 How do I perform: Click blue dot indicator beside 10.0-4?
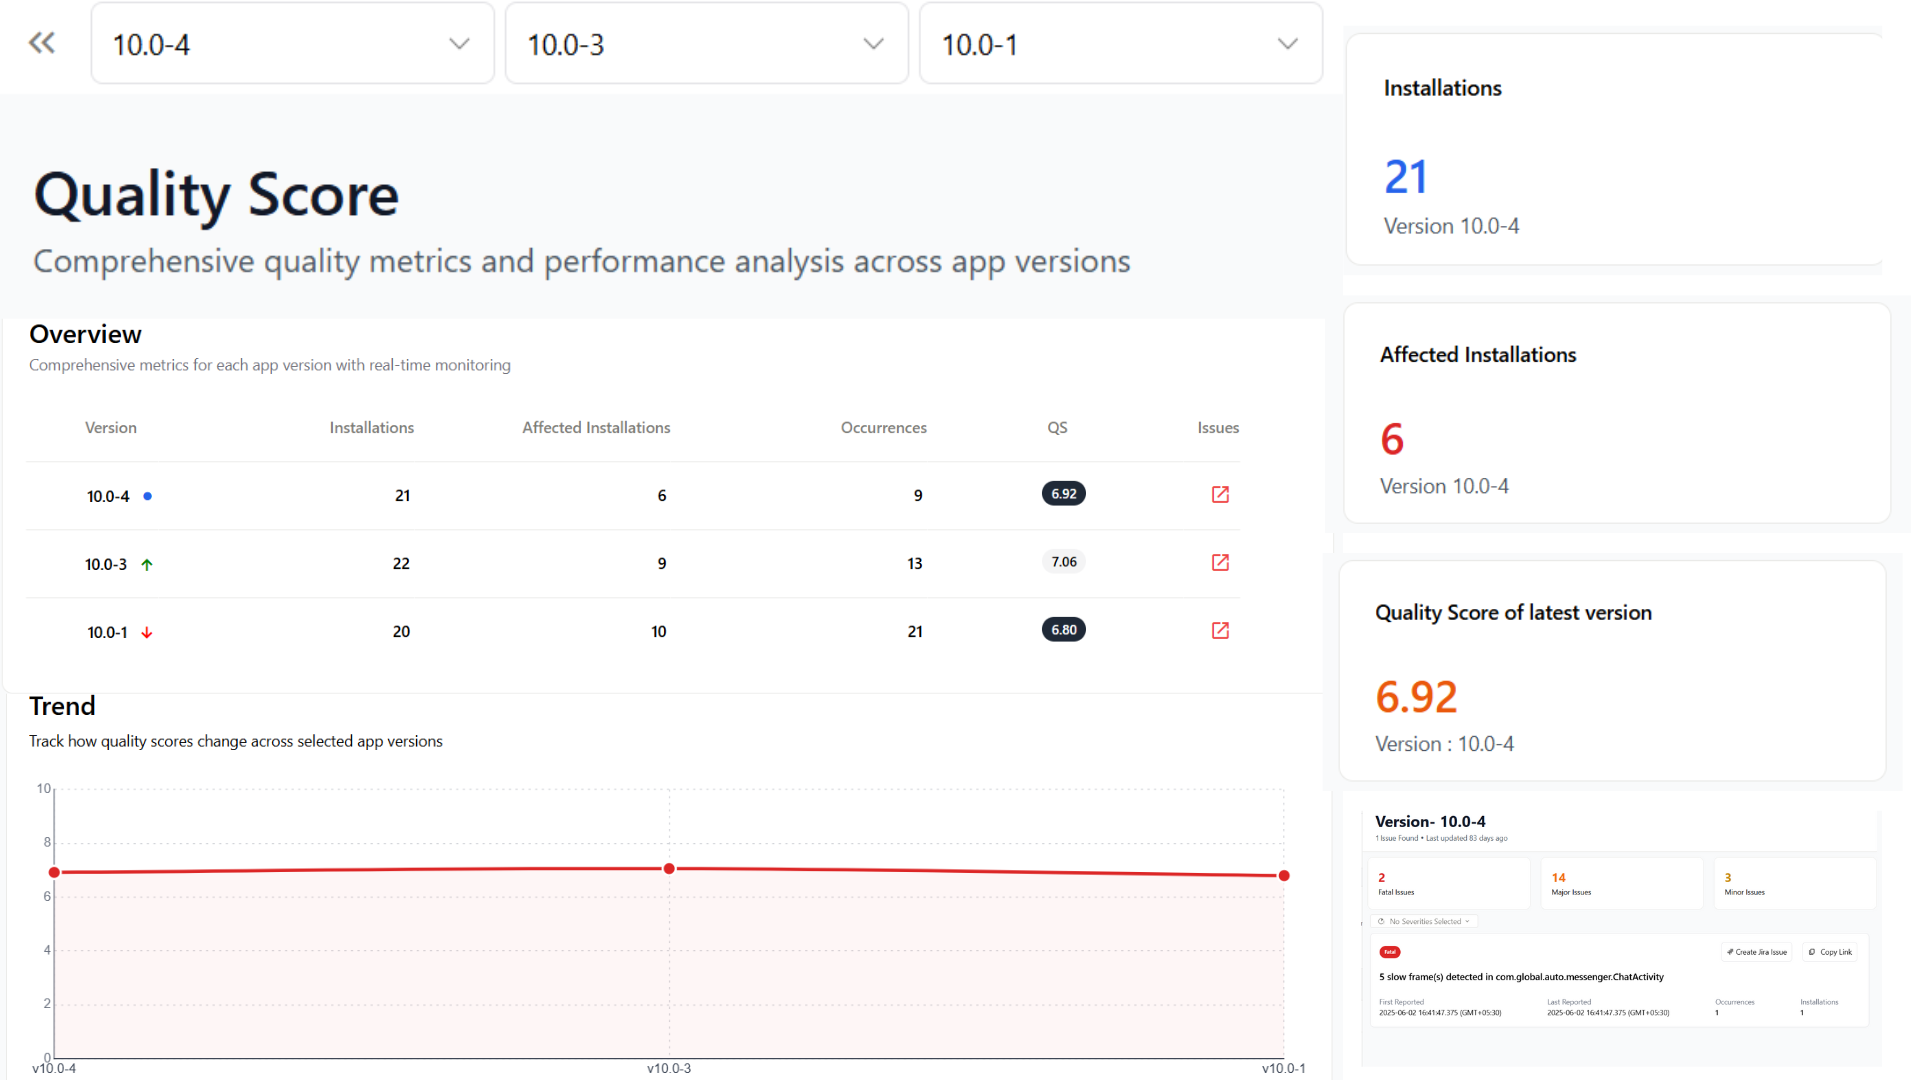tap(147, 496)
